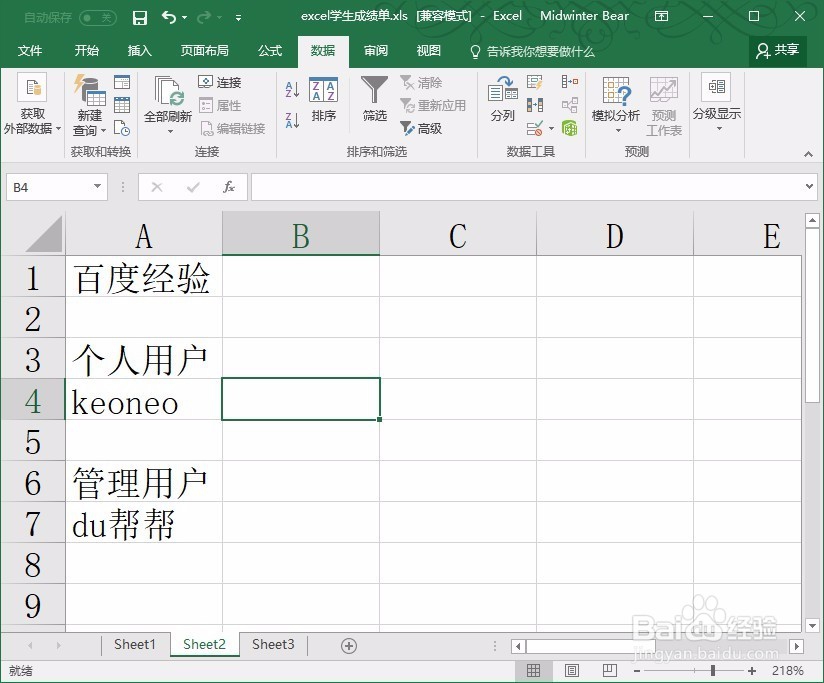Viewport: 824px width, 683px height.
Task: Select the 视图 ribbon tab
Action: click(x=428, y=51)
